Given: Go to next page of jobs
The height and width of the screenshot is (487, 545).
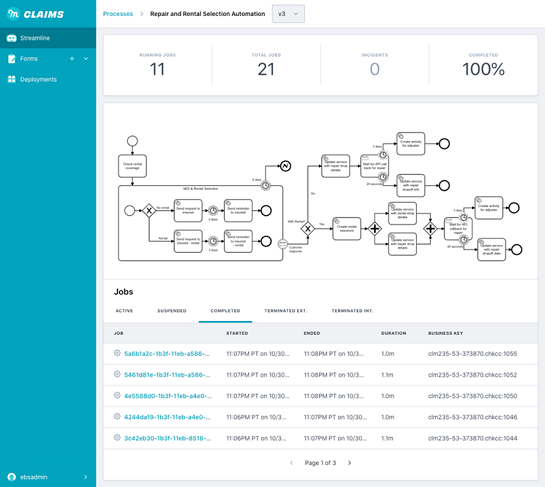Looking at the screenshot, I should 350,463.
